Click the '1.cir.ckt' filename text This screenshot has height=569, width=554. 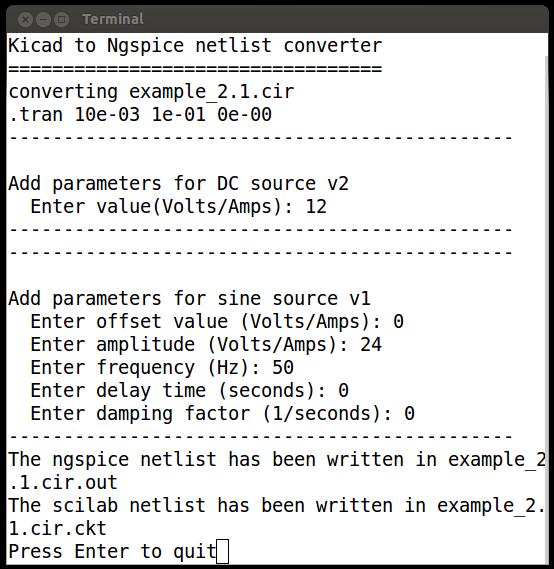[57, 529]
